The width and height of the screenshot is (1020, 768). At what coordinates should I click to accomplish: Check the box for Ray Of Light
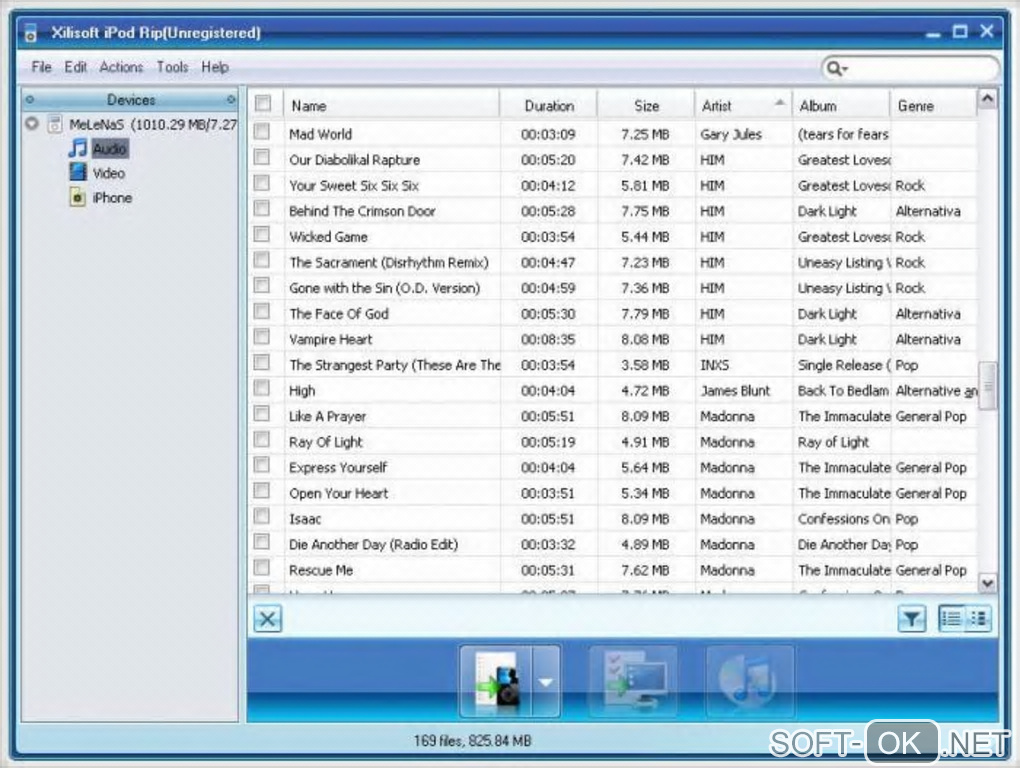(262, 440)
